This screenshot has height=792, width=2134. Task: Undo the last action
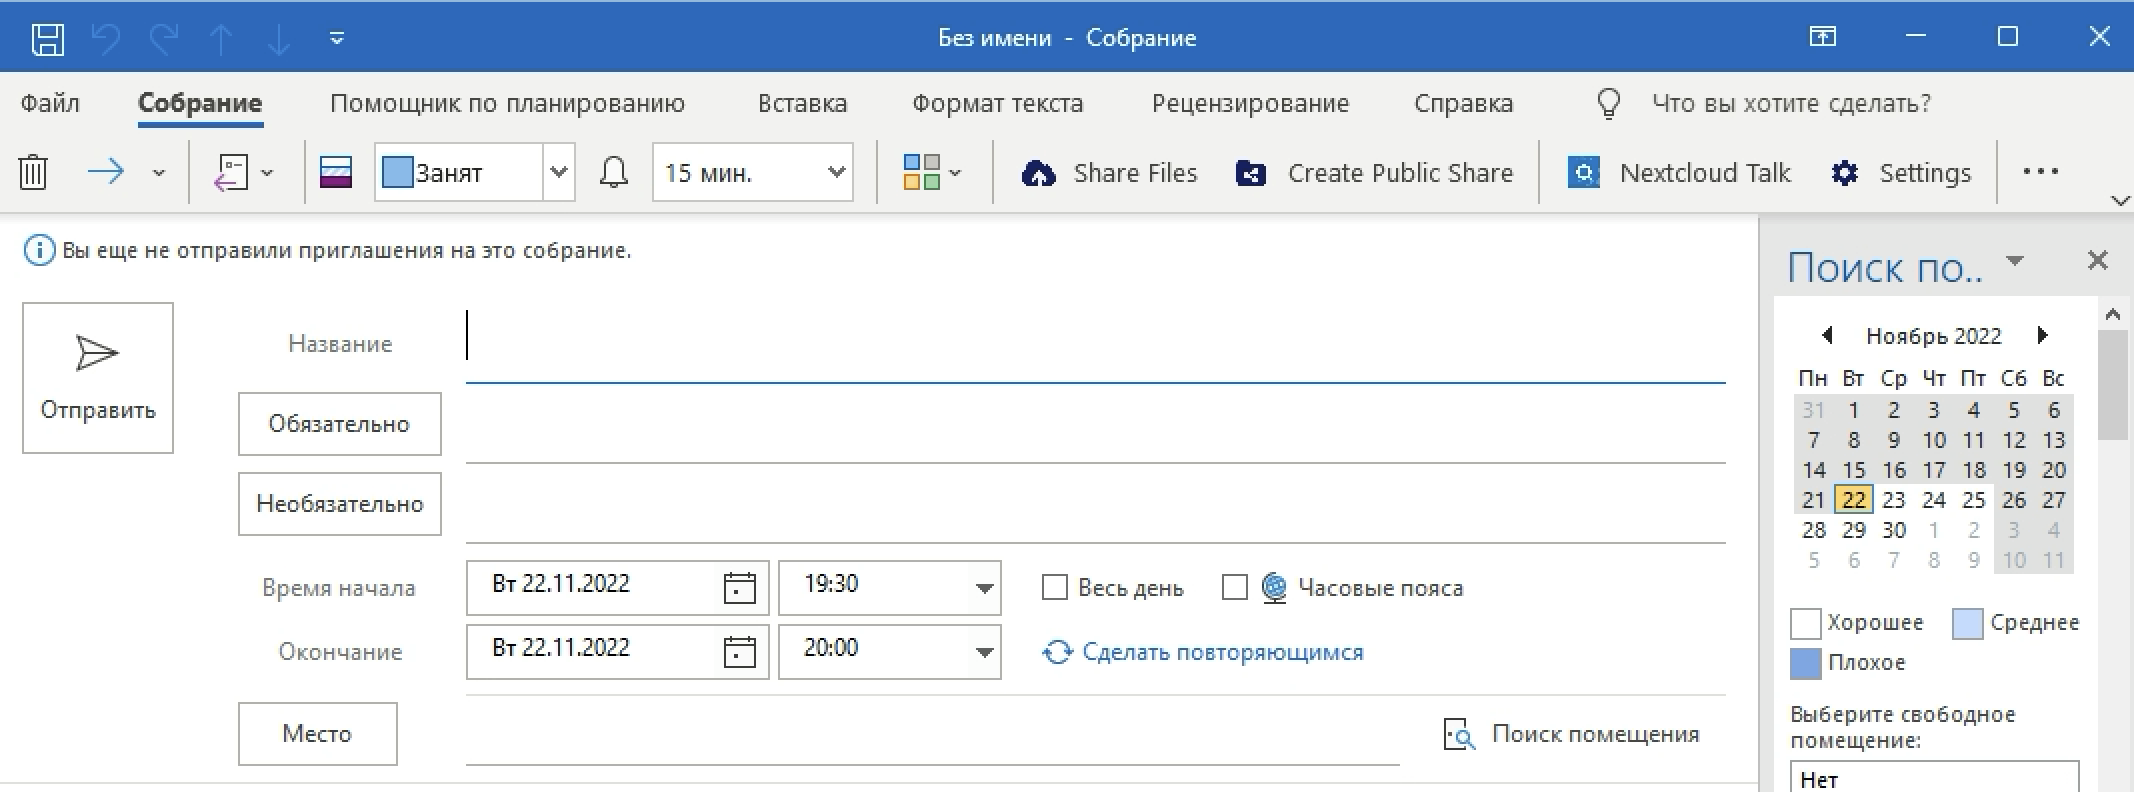pyautogui.click(x=105, y=38)
